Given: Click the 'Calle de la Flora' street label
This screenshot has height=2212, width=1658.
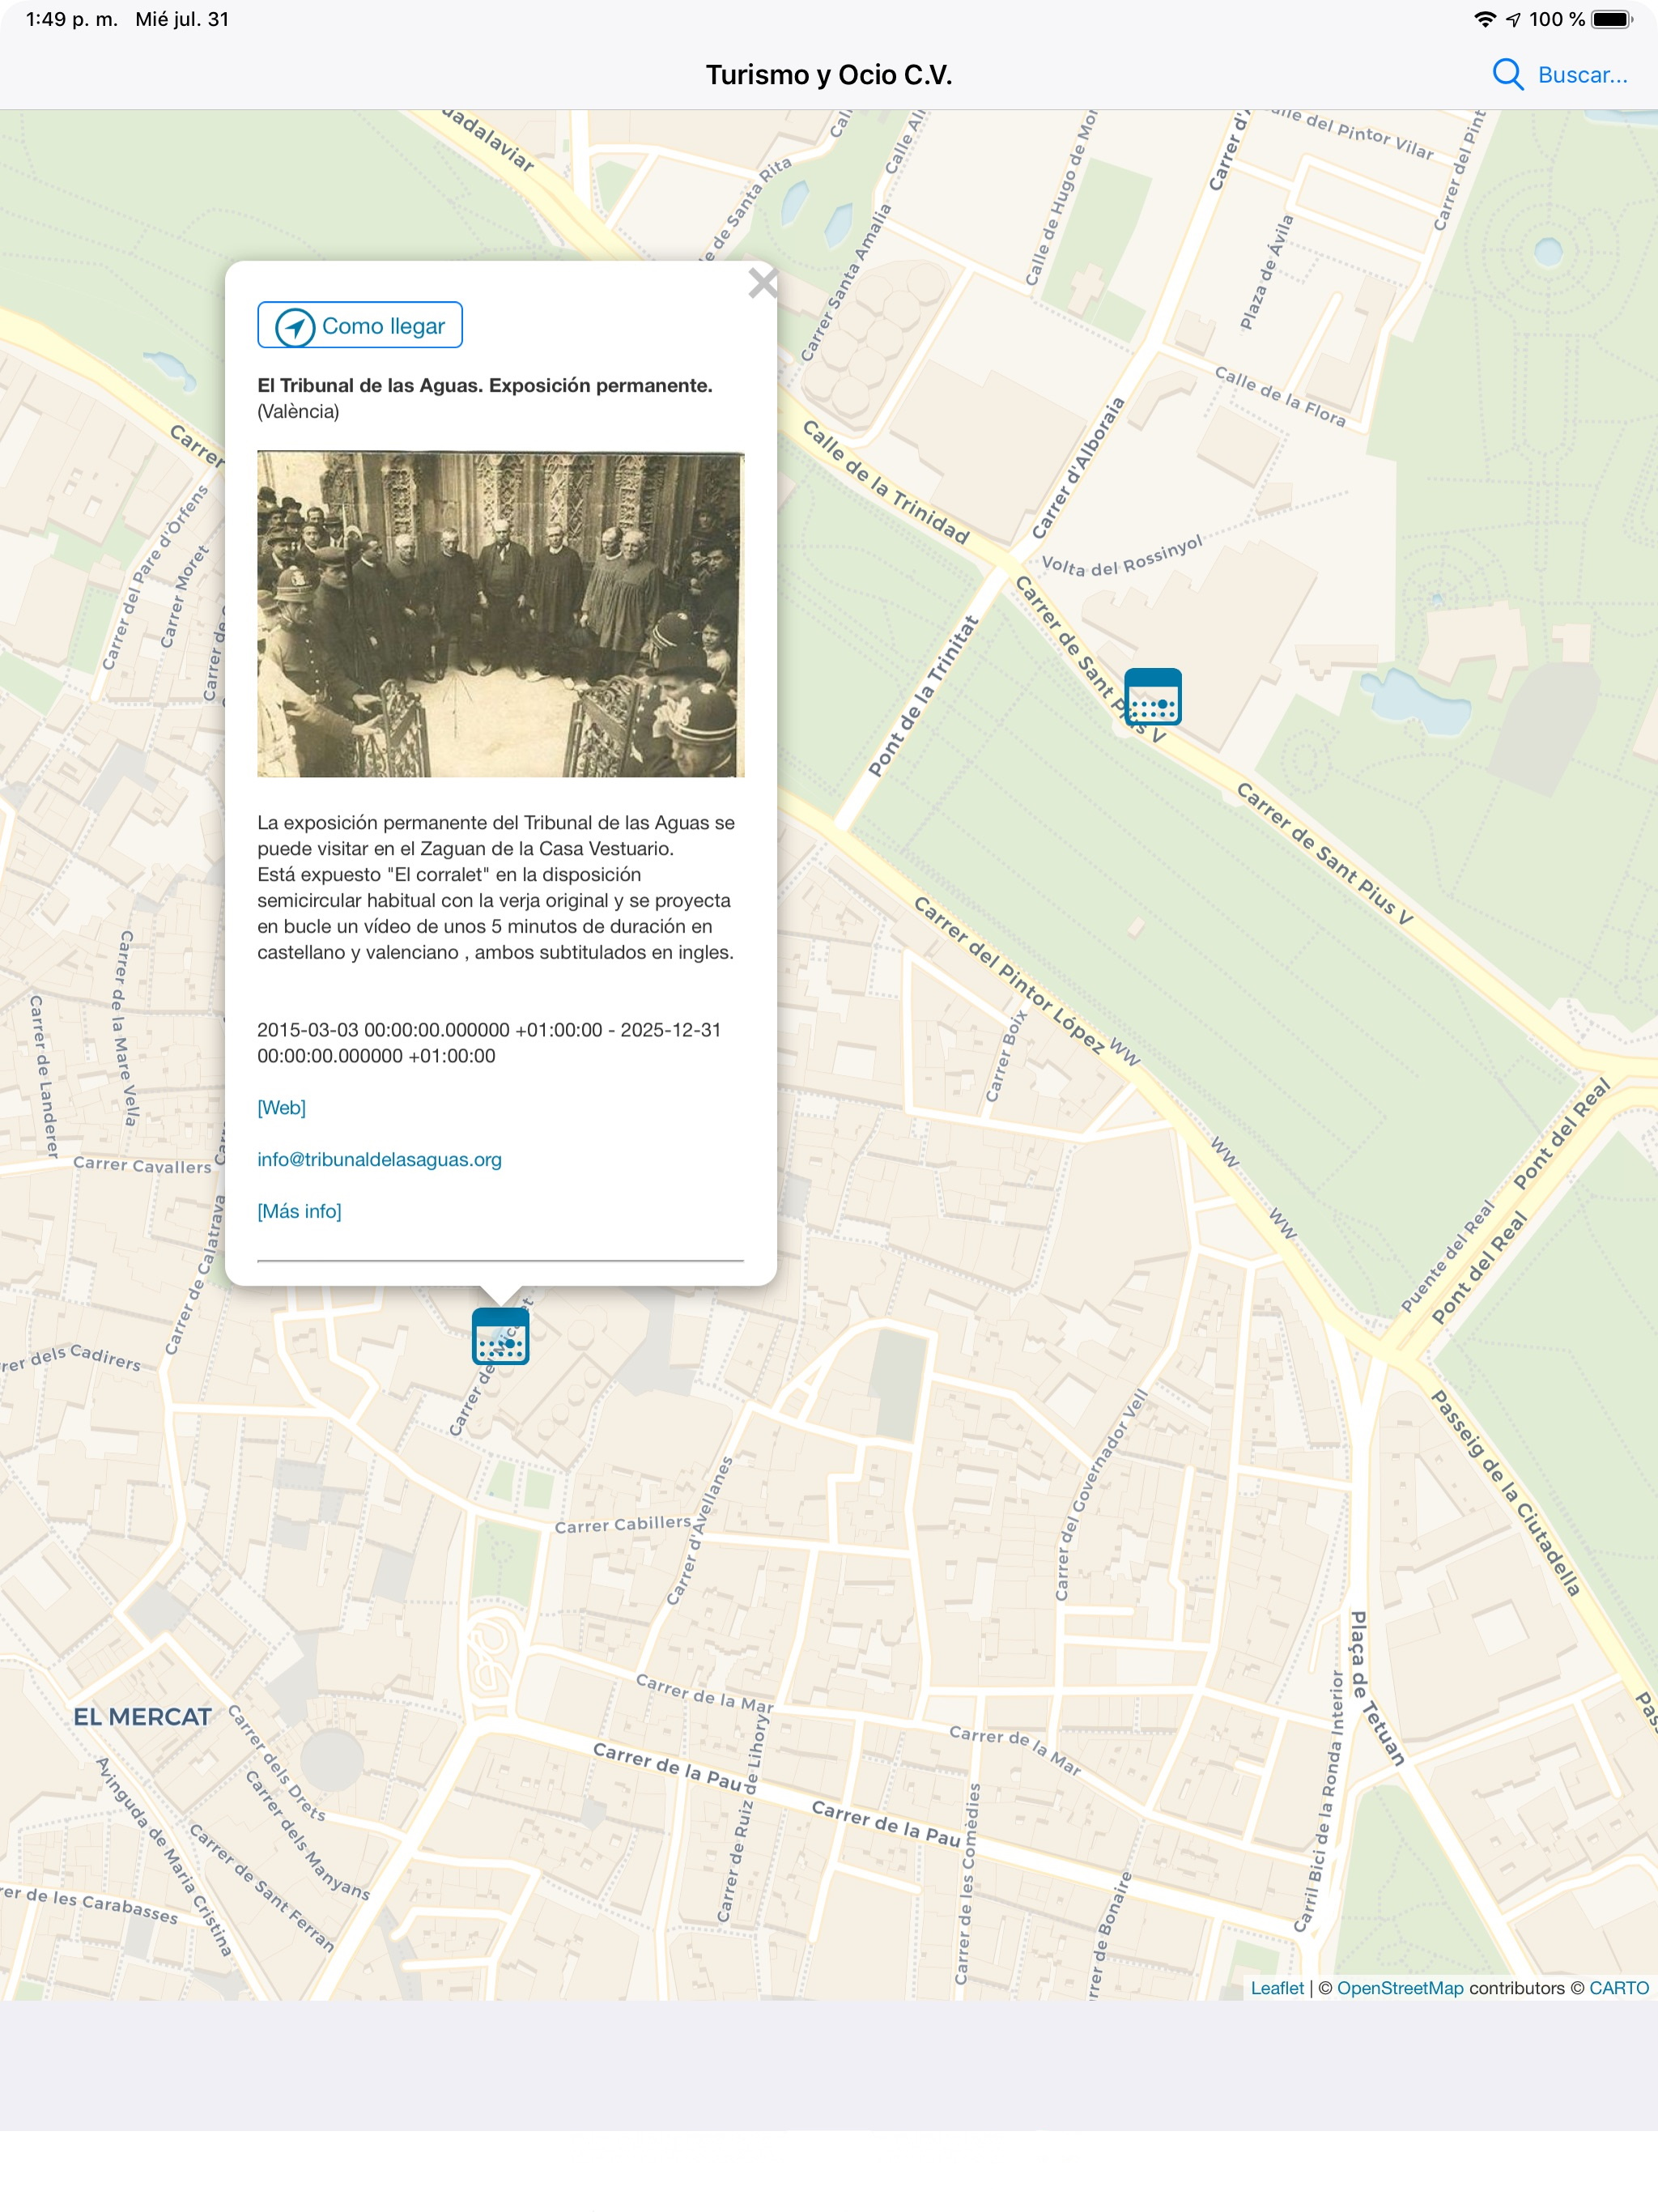Looking at the screenshot, I should [1280, 396].
